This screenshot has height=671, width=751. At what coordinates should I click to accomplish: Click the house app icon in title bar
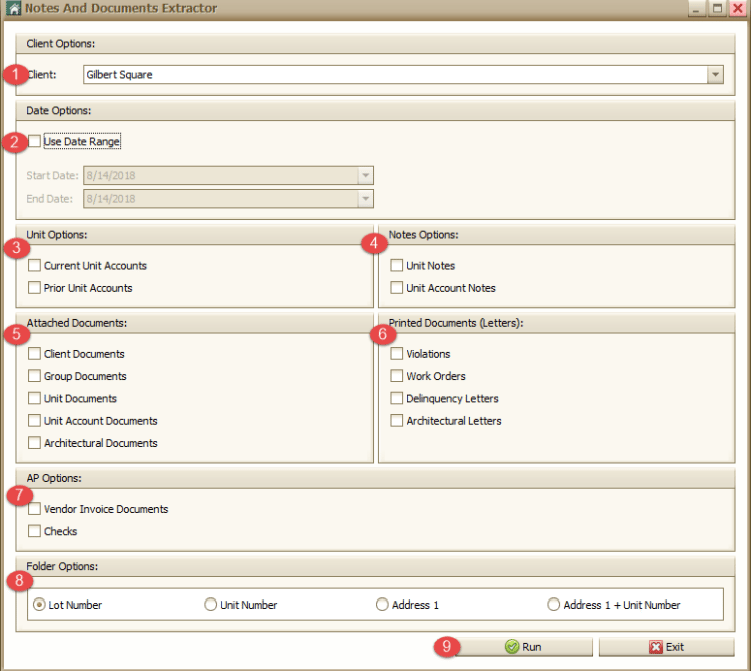(13, 8)
